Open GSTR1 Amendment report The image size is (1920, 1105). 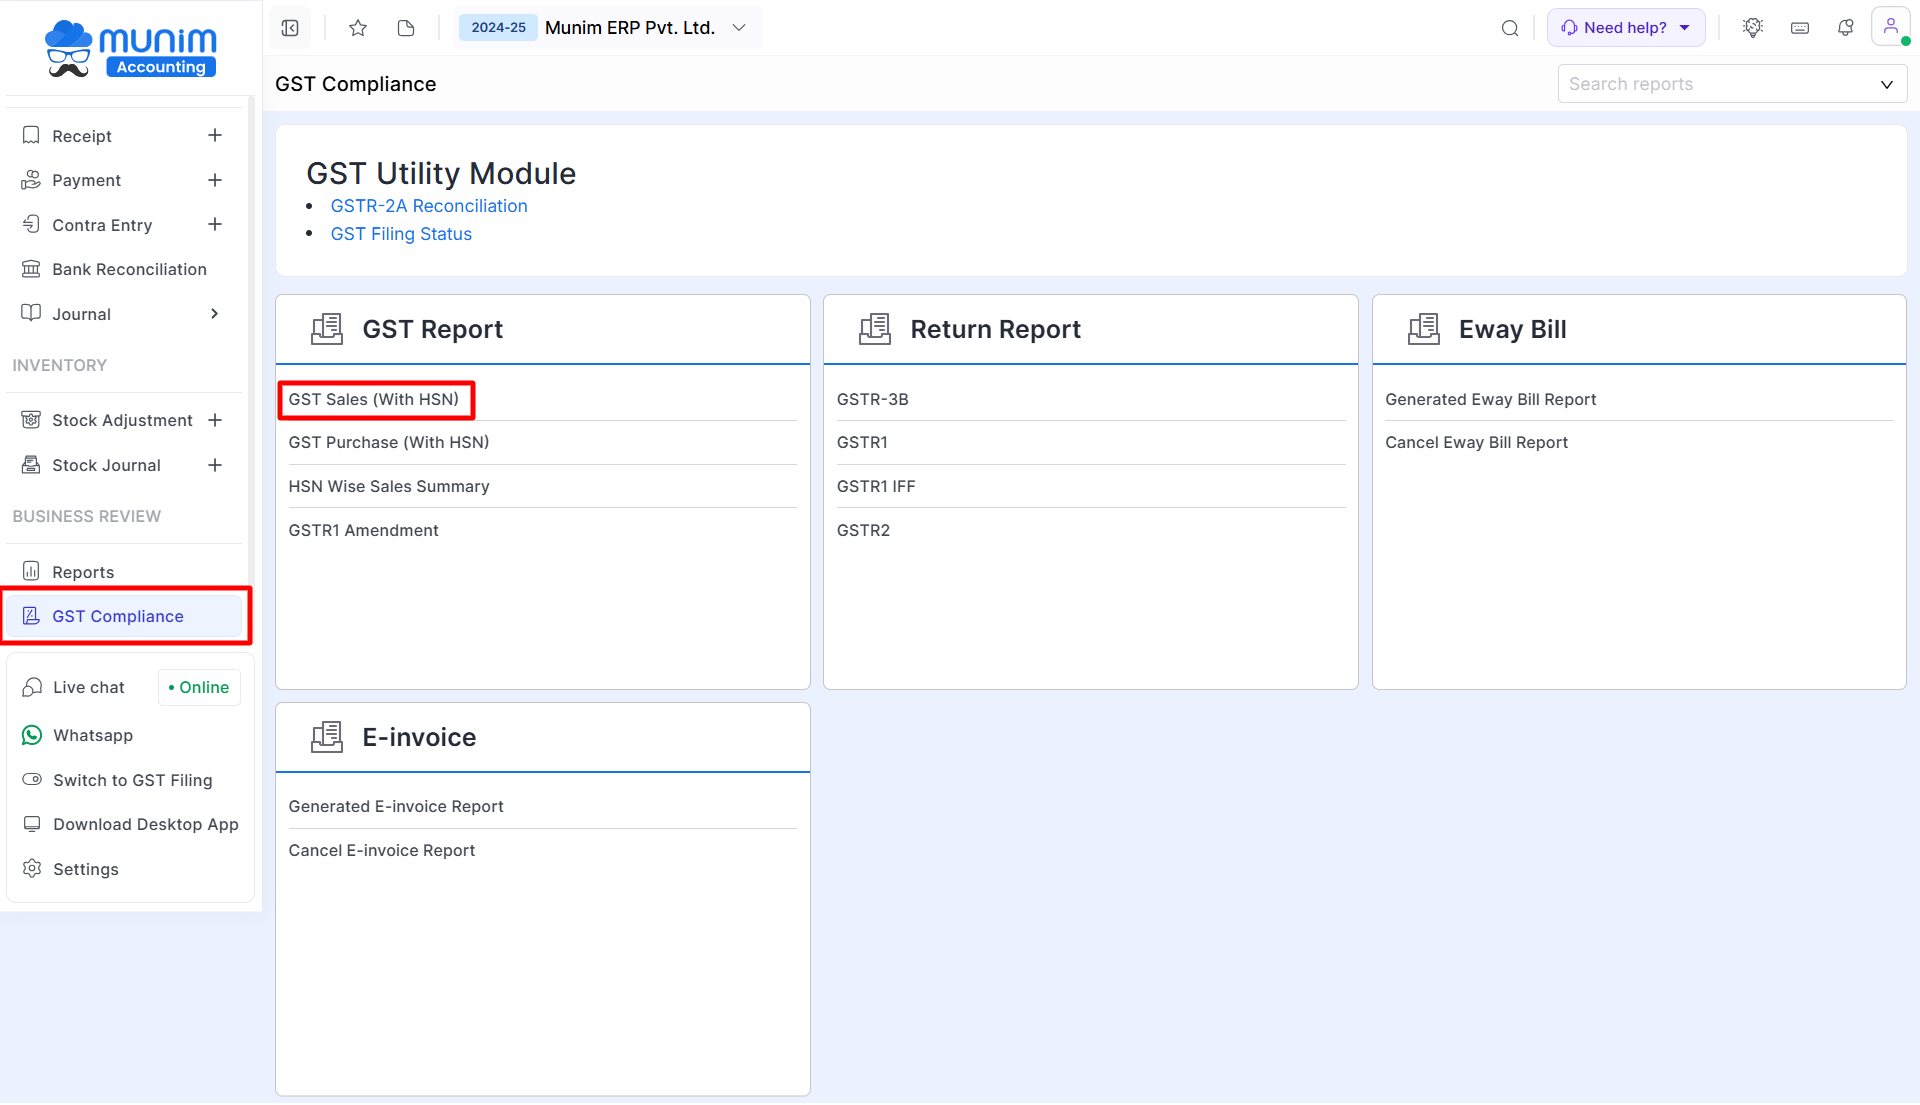click(364, 530)
